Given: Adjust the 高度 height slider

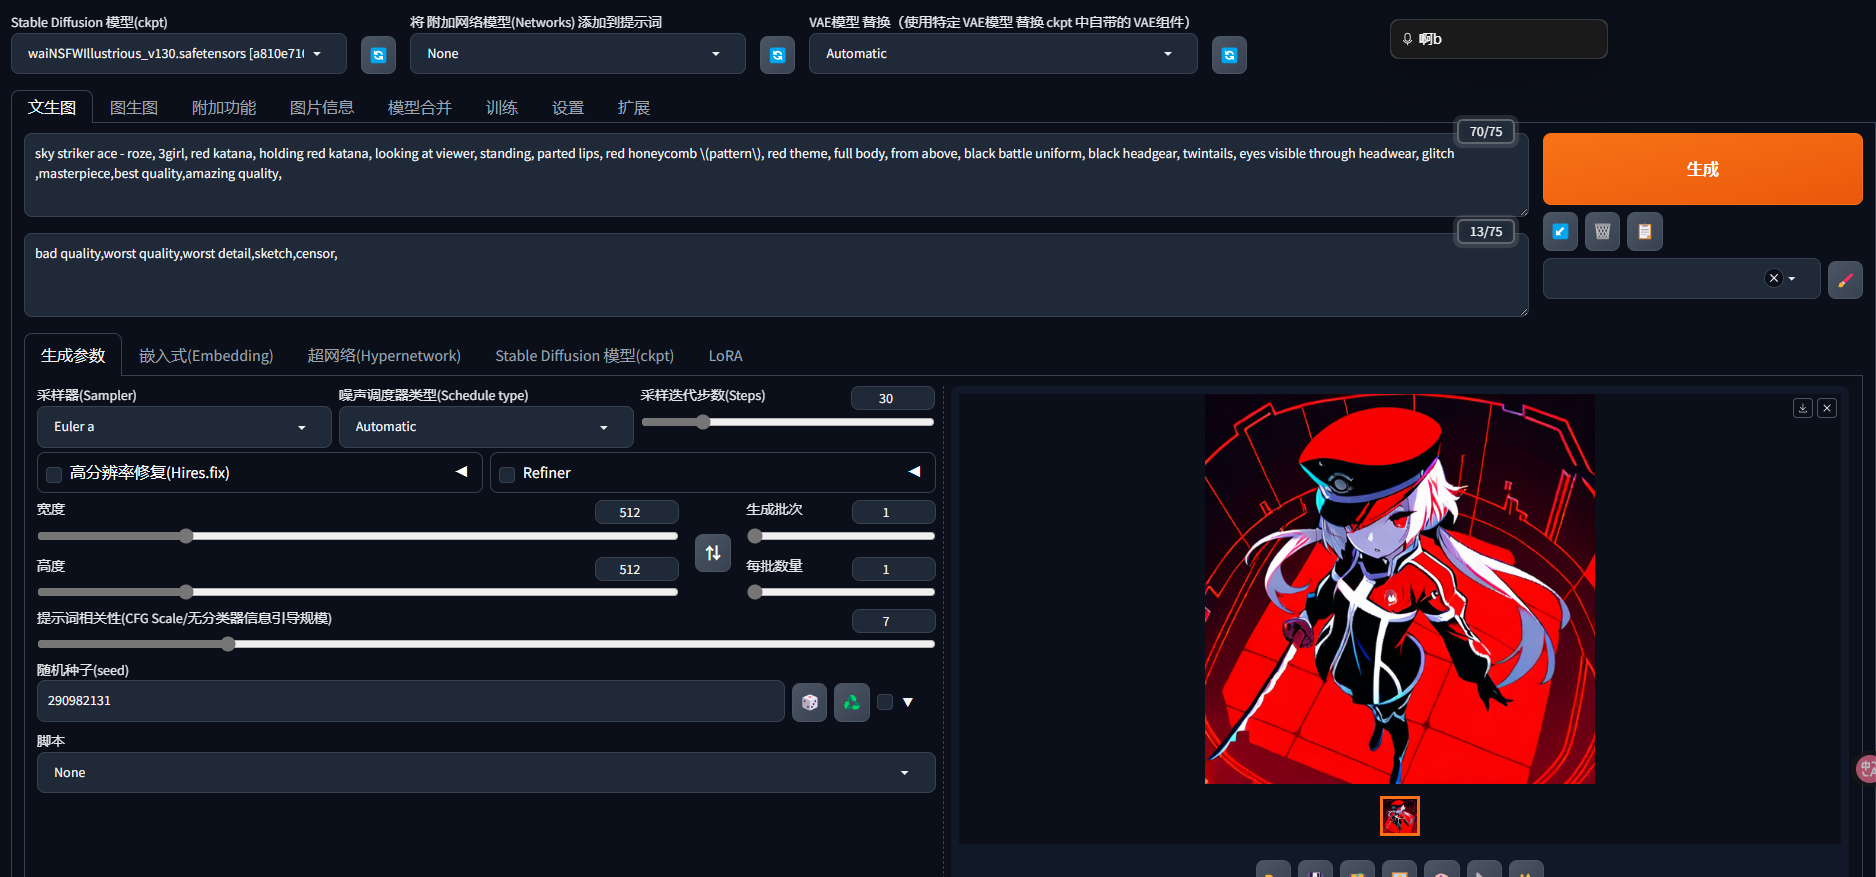Looking at the screenshot, I should pos(358,592).
